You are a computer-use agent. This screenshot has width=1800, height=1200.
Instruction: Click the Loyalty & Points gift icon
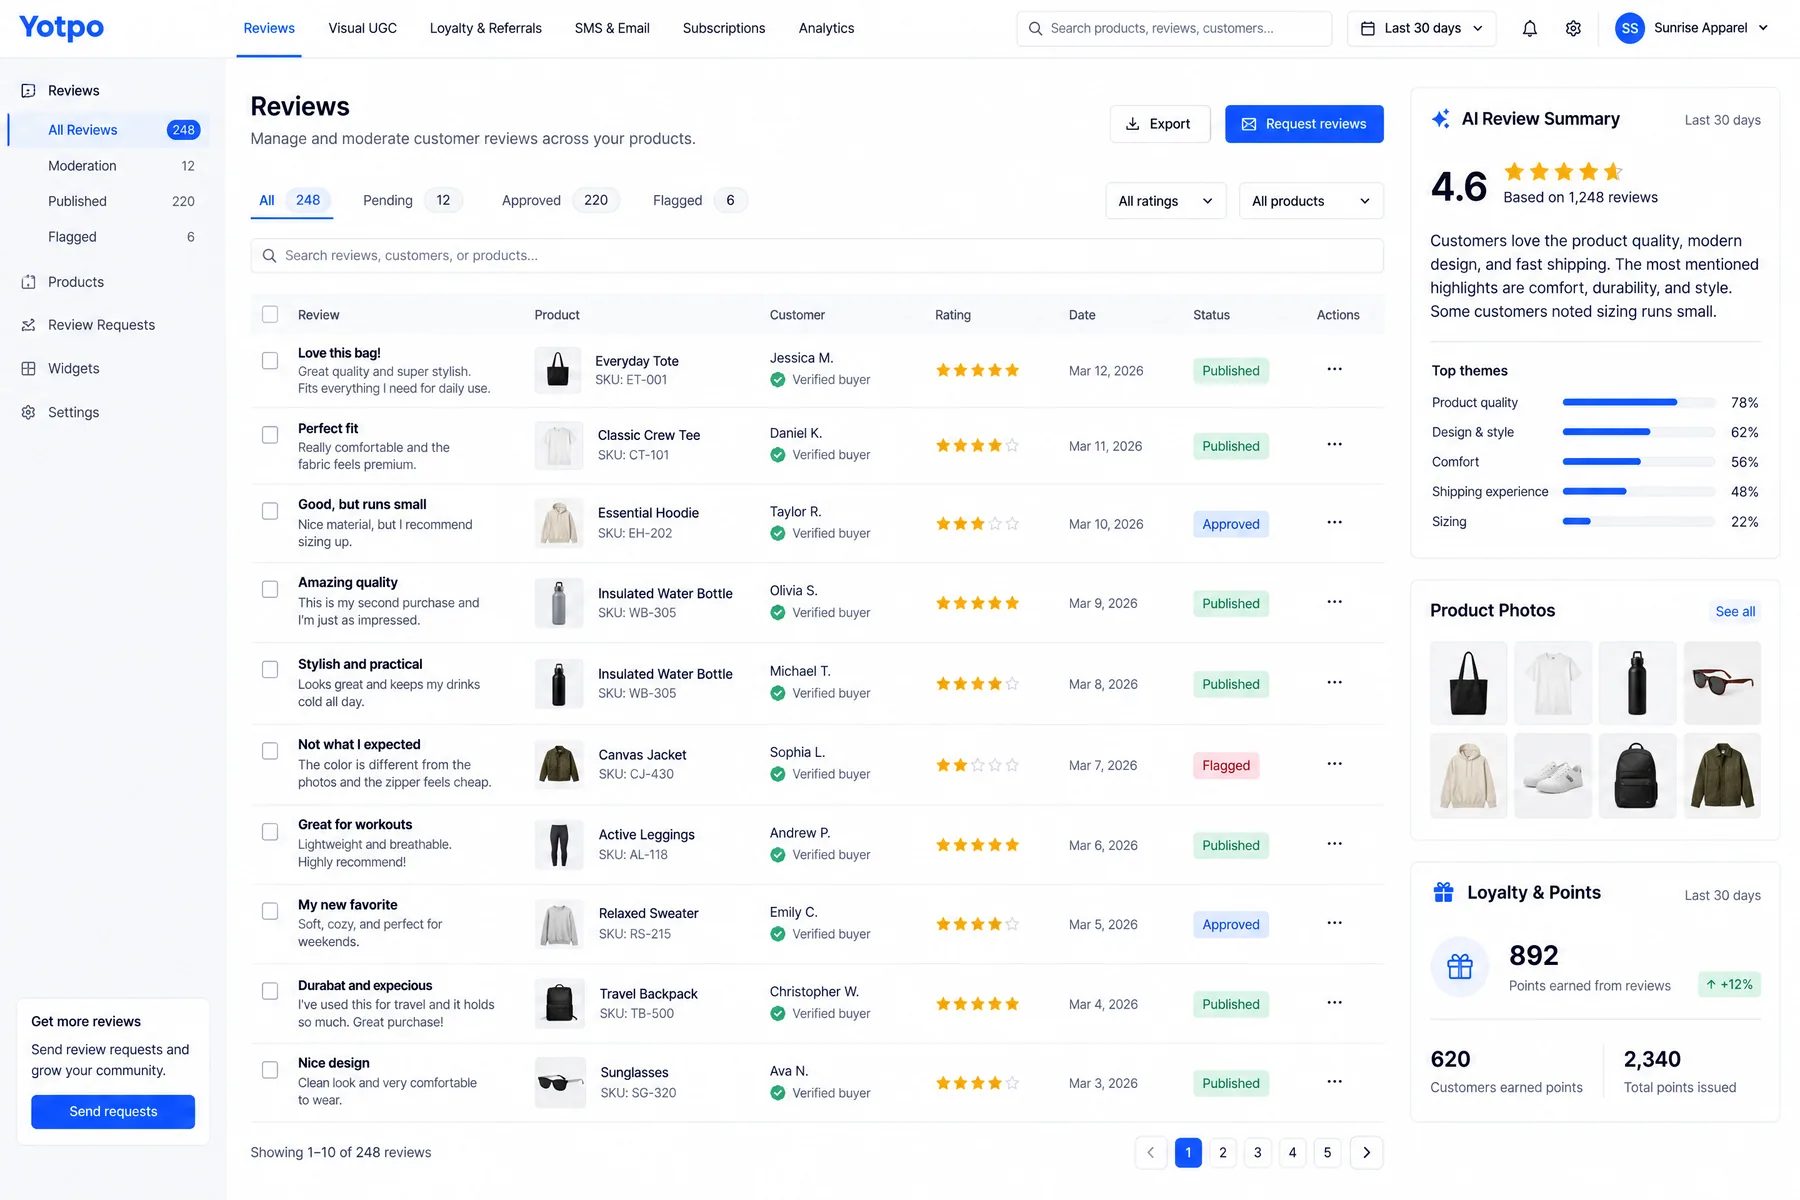pyautogui.click(x=1443, y=892)
